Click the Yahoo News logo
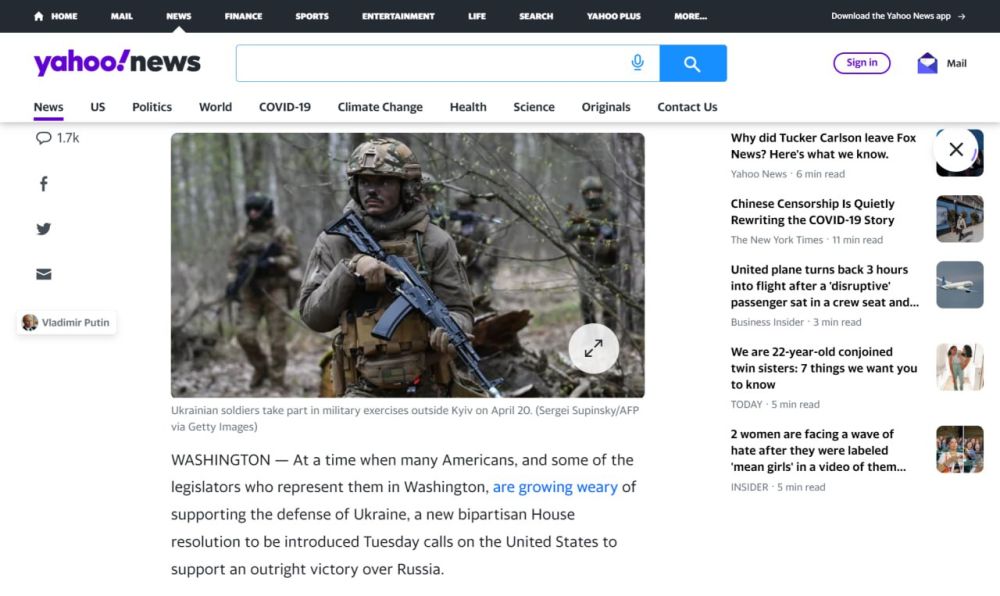 pyautogui.click(x=117, y=63)
